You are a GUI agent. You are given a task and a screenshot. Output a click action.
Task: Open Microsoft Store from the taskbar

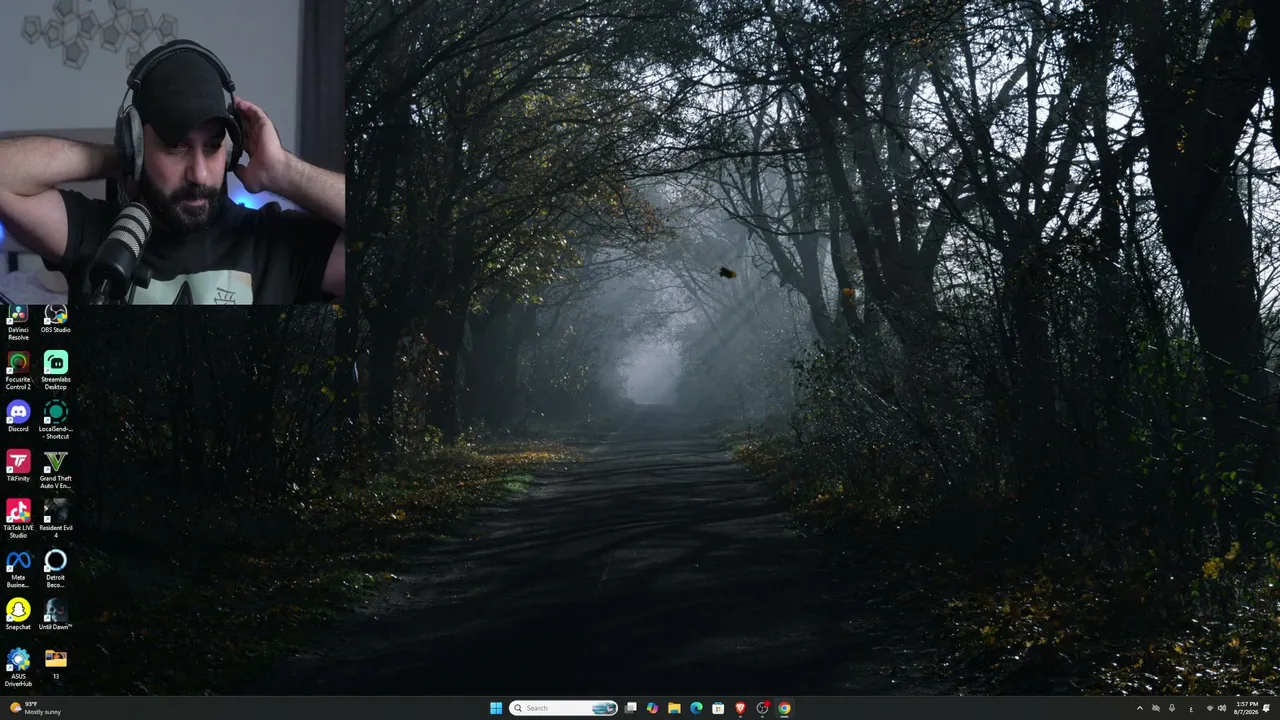[718, 708]
